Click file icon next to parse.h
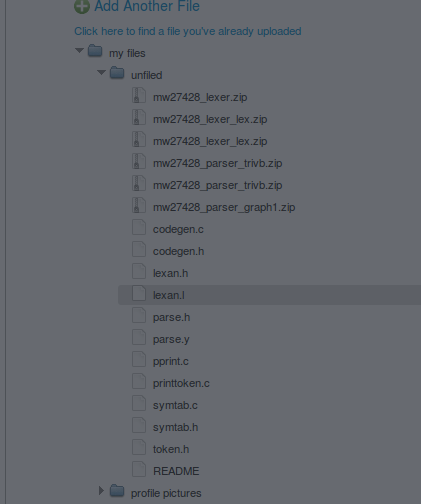 tap(139, 315)
